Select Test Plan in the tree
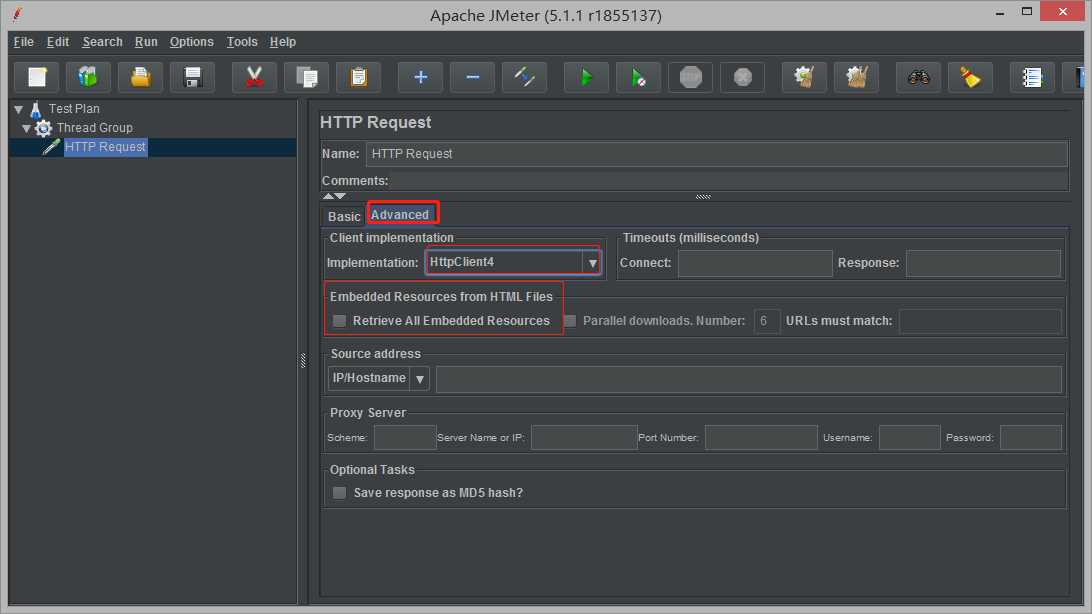Image resolution: width=1092 pixels, height=614 pixels. point(74,109)
